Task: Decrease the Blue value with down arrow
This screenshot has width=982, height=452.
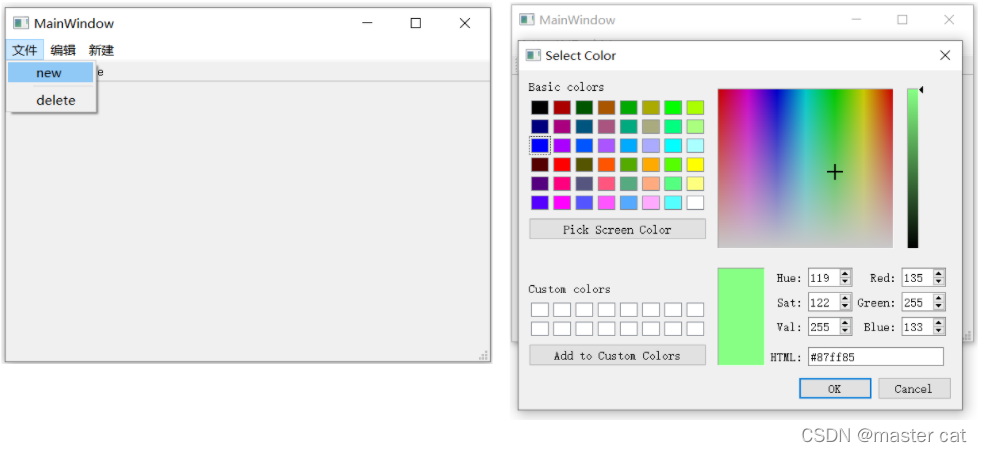Action: (x=939, y=331)
